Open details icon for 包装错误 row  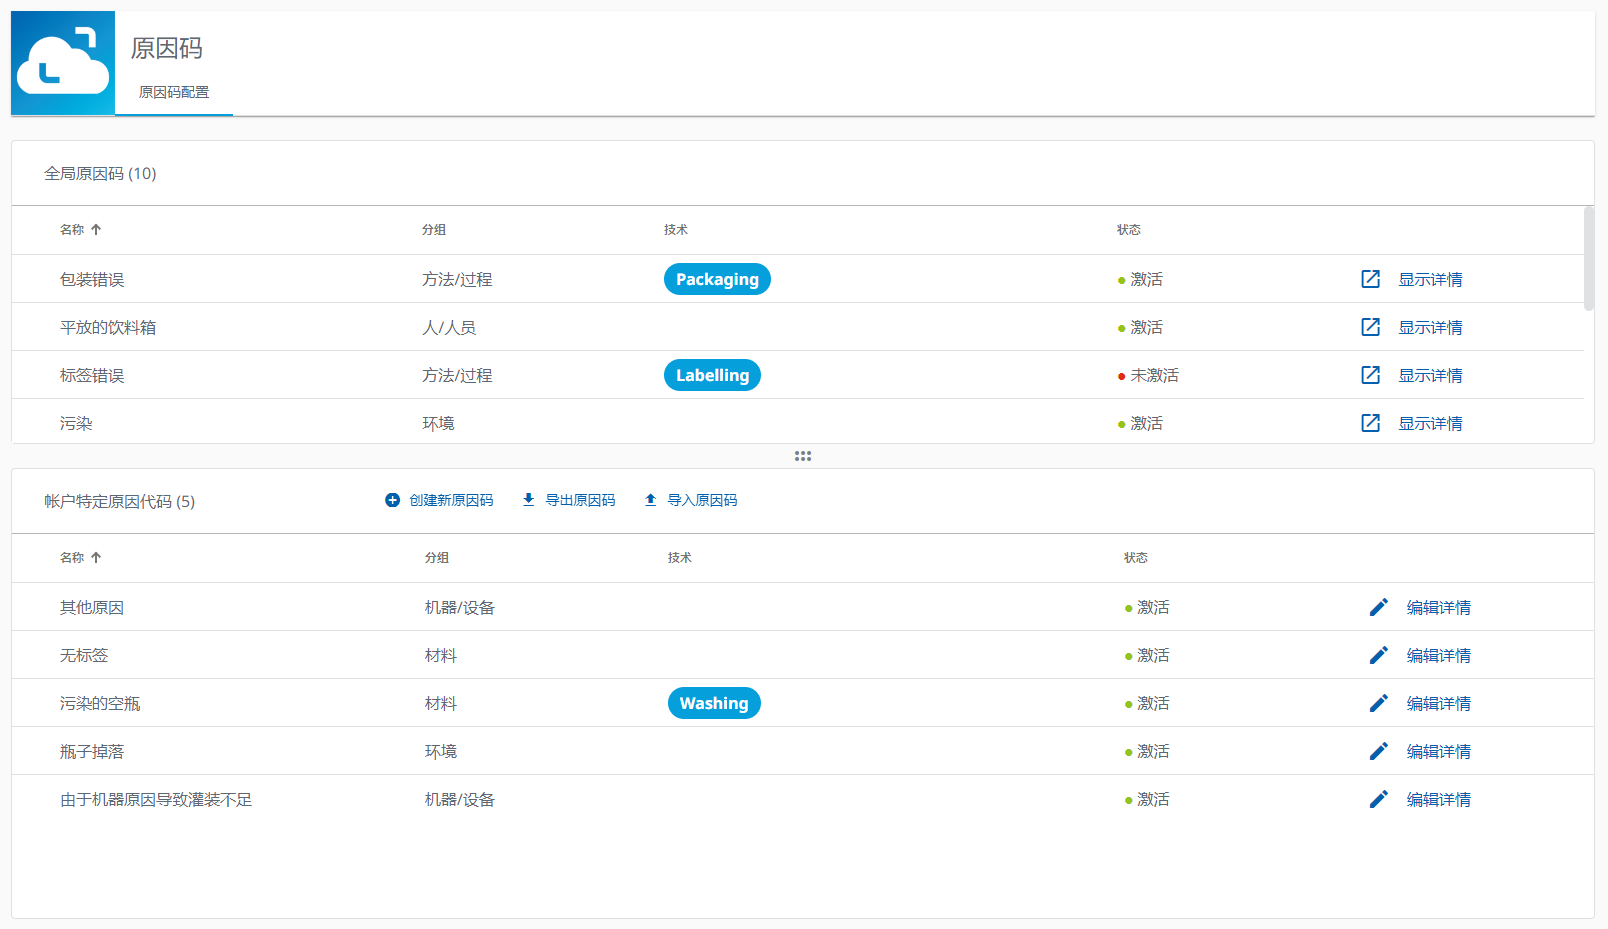tap(1370, 279)
